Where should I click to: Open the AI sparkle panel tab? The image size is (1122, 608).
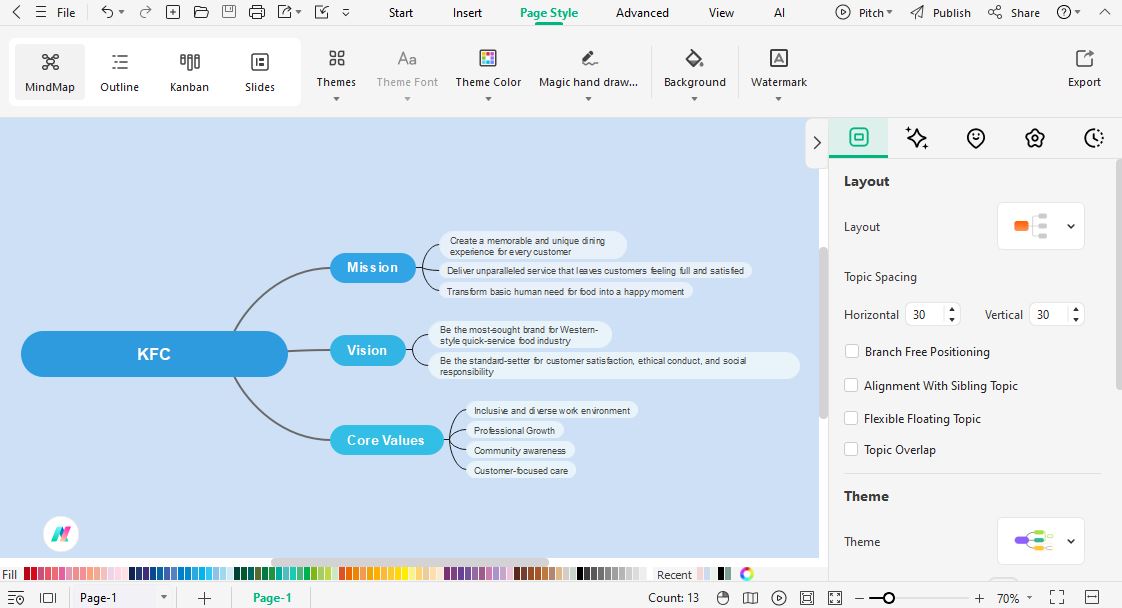[x=917, y=137]
